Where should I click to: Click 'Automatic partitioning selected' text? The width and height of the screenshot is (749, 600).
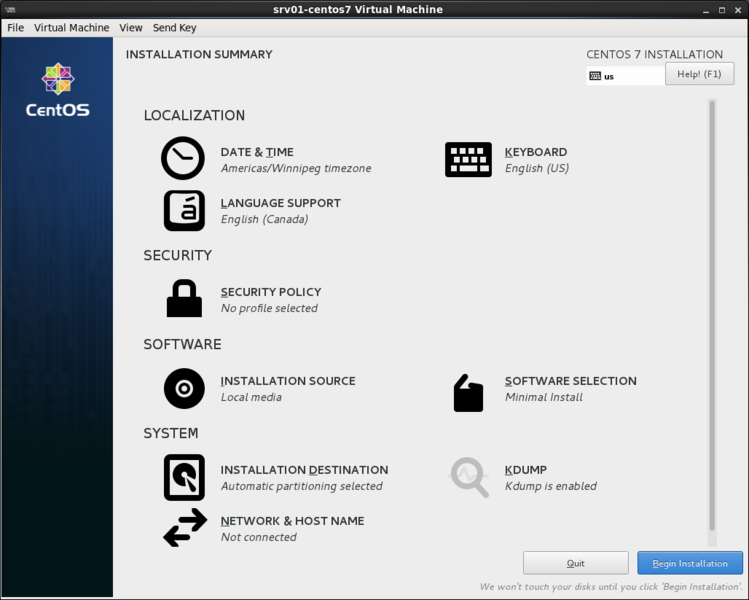[x=301, y=486]
